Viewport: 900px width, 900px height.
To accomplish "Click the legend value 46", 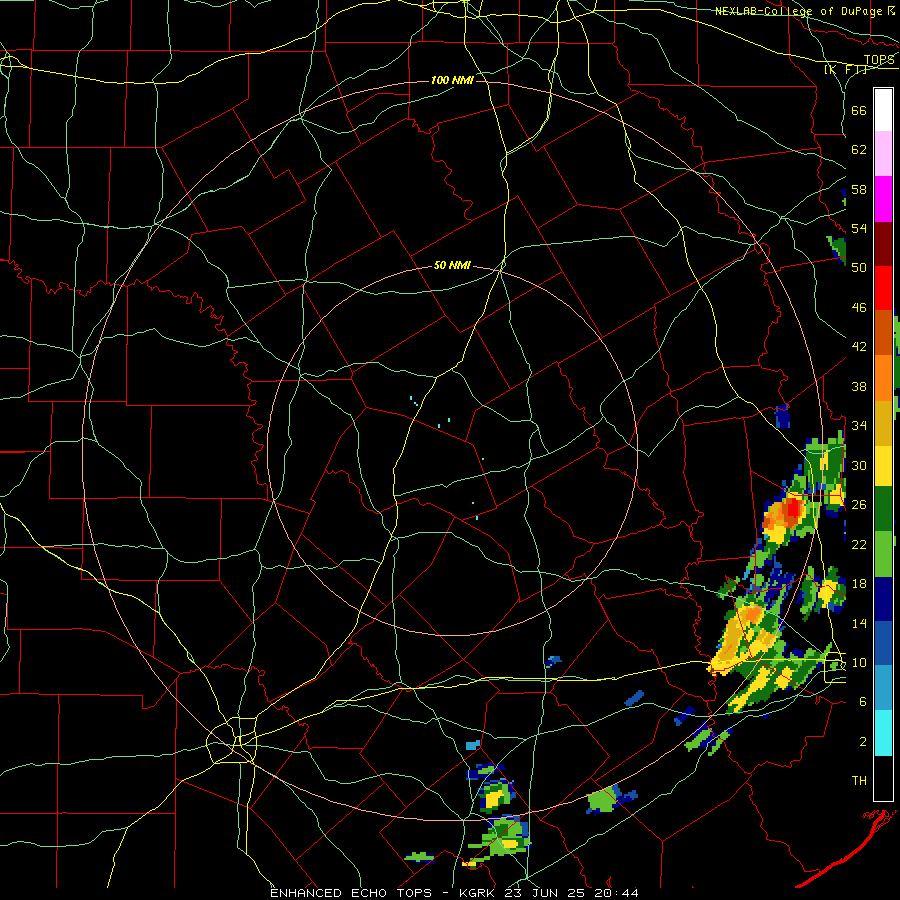I will 859,308.
